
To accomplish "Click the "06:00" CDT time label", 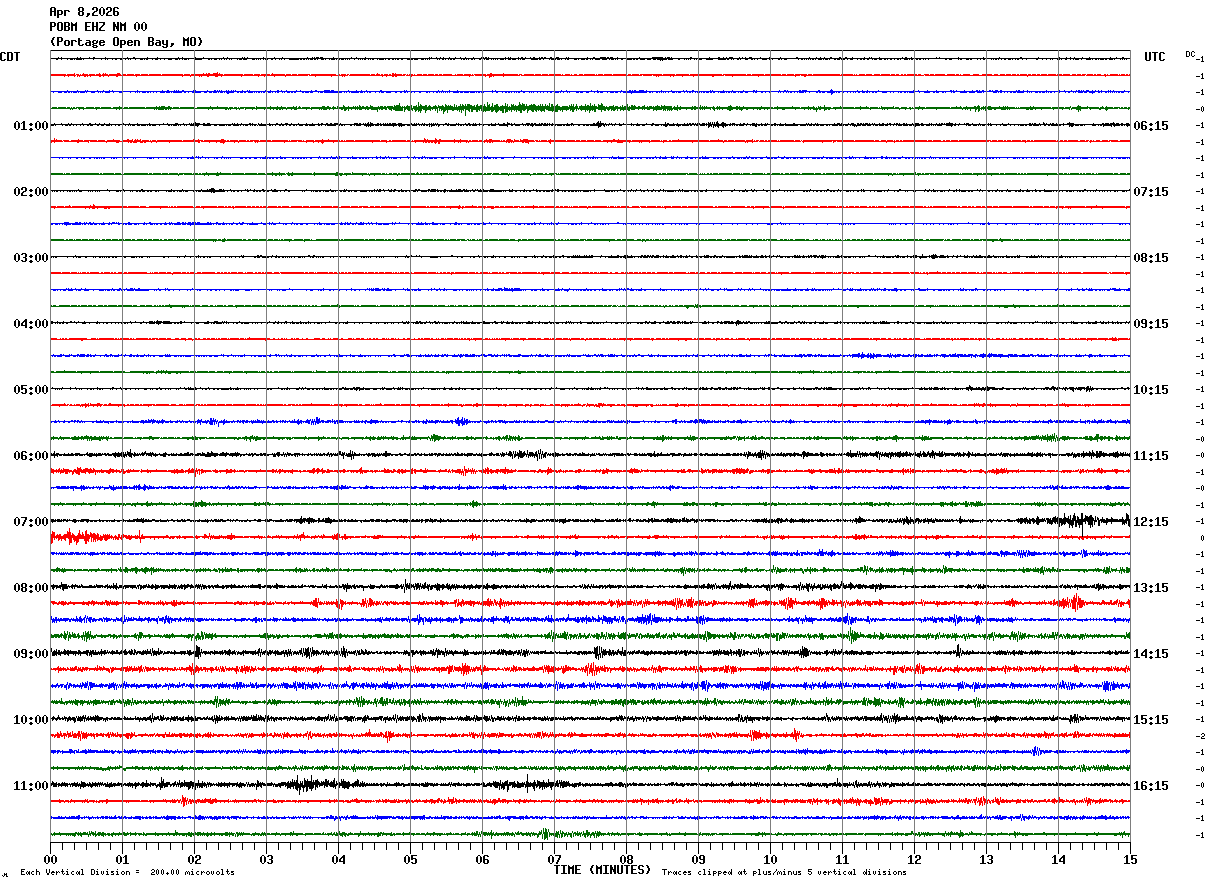I will click(x=31, y=456).
